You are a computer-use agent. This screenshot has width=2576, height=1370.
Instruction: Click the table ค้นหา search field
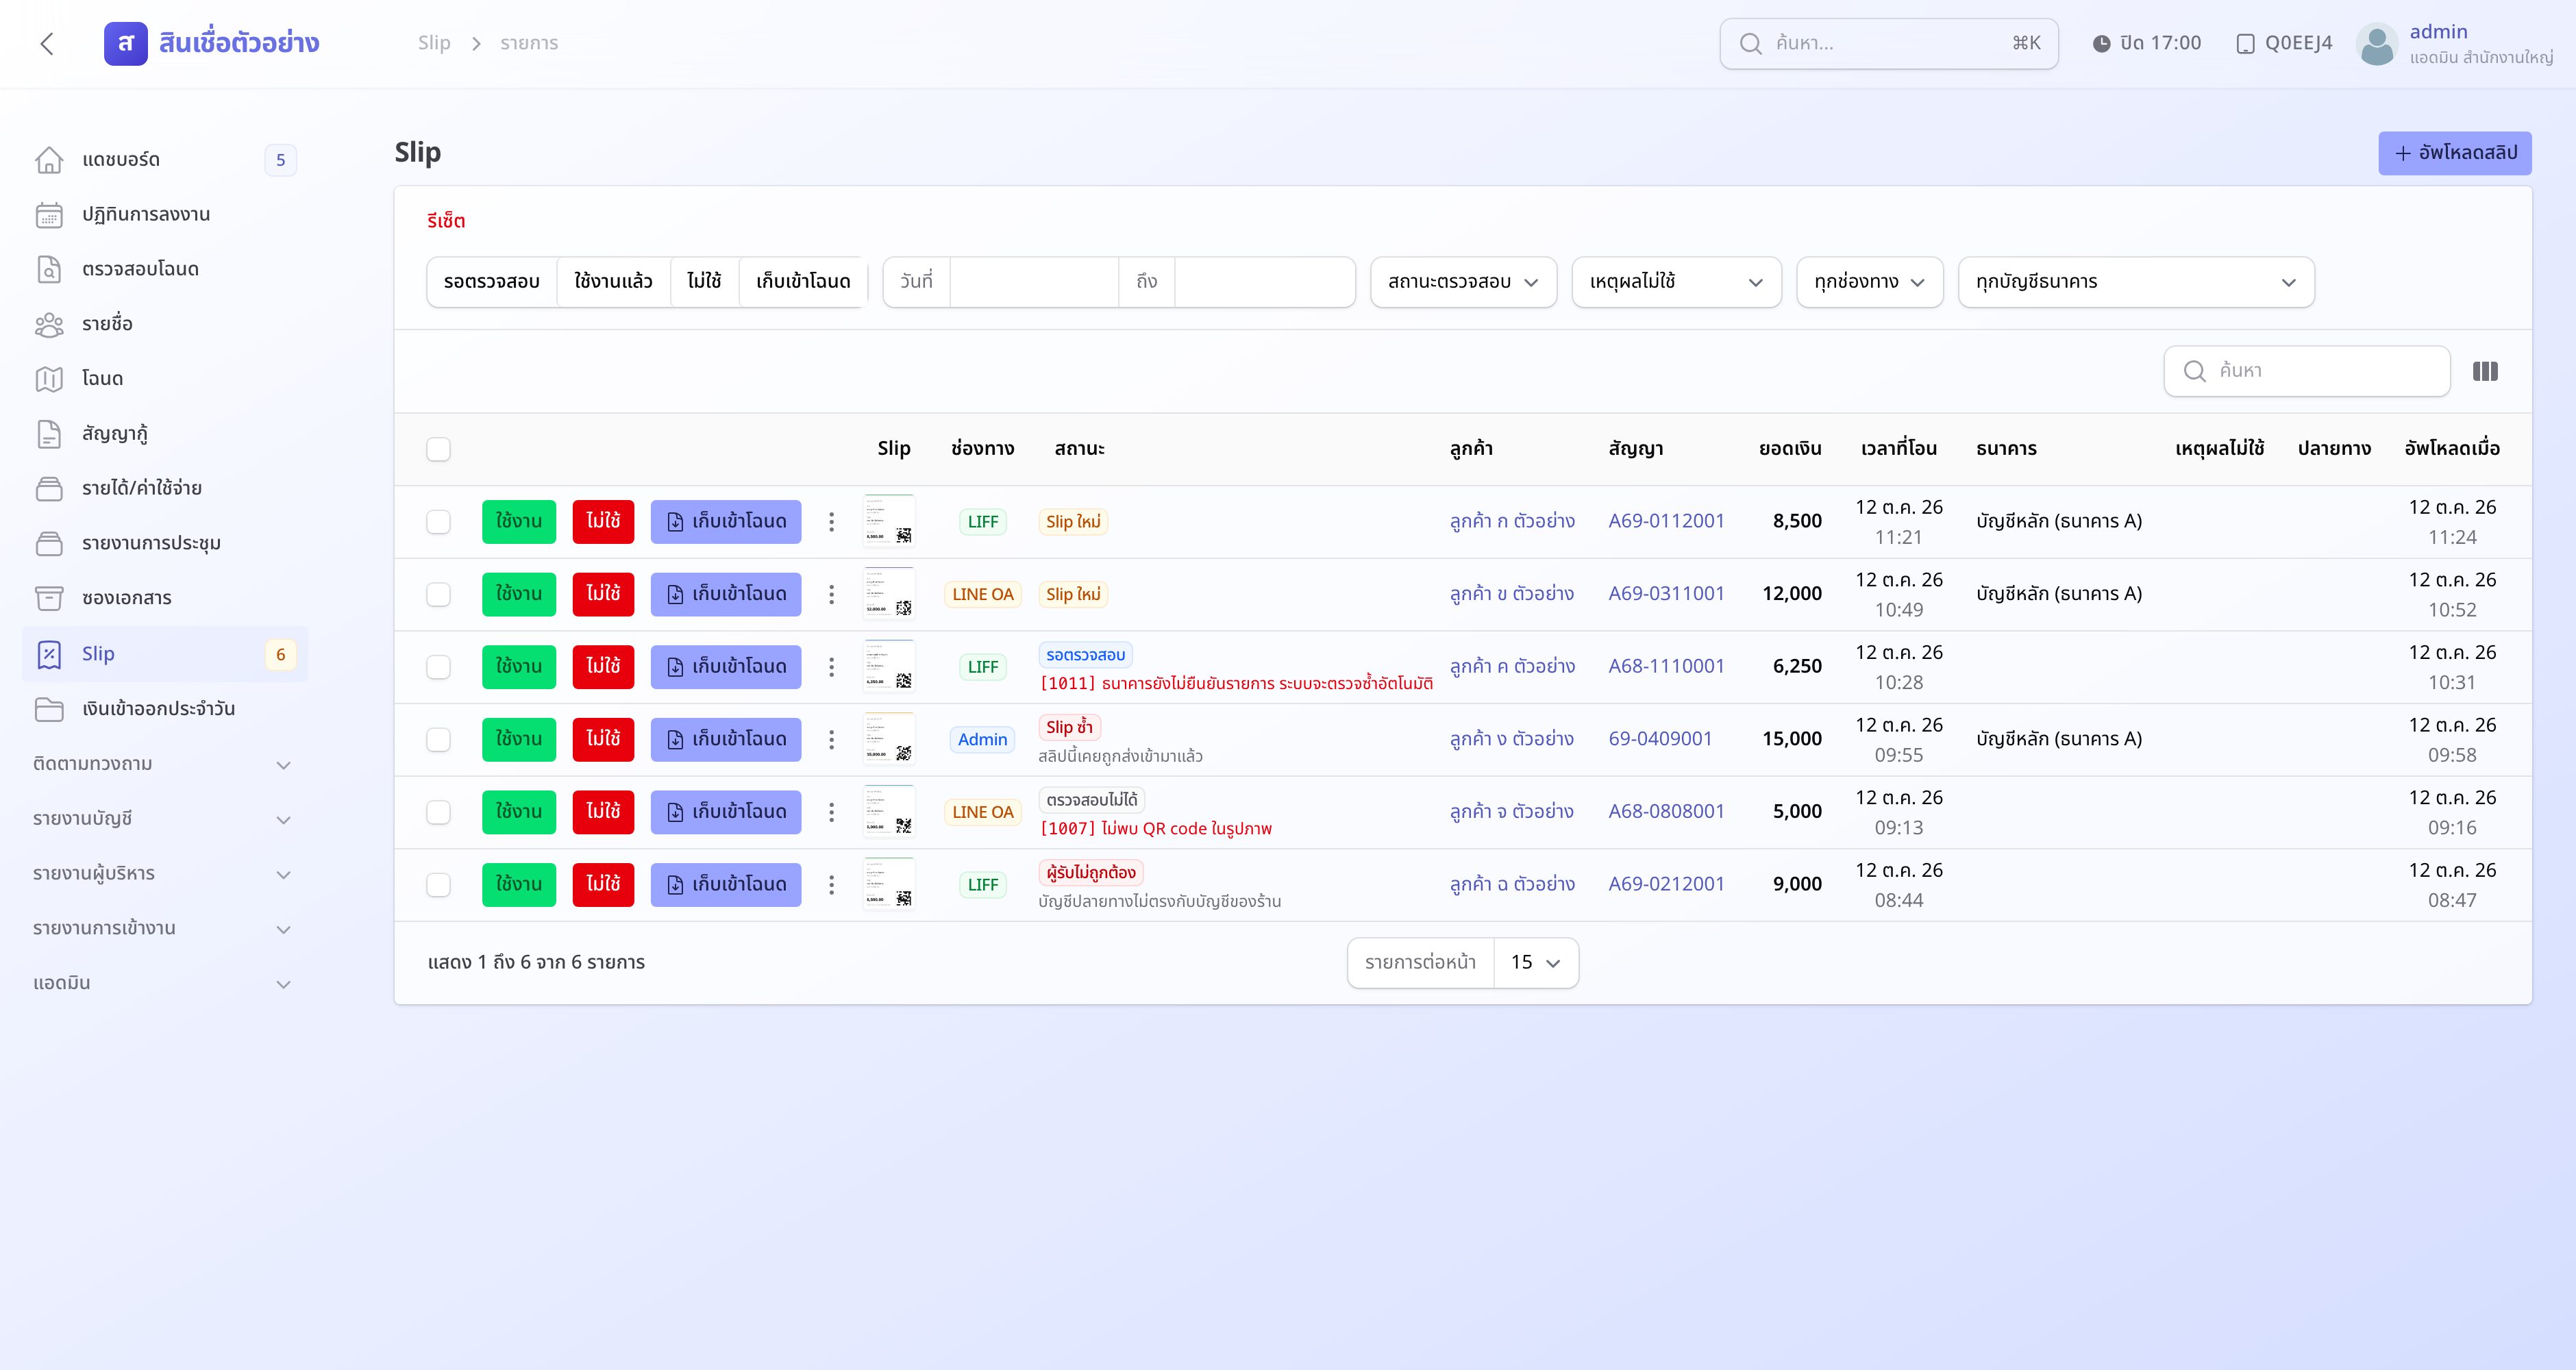tap(2306, 371)
